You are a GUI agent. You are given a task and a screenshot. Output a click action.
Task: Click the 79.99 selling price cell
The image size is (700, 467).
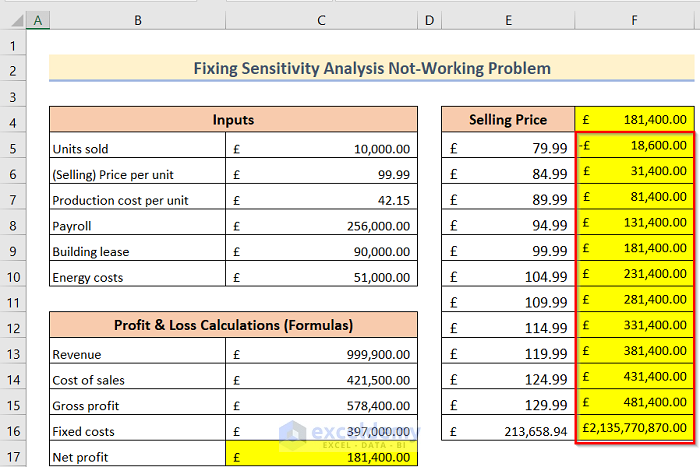(x=508, y=148)
